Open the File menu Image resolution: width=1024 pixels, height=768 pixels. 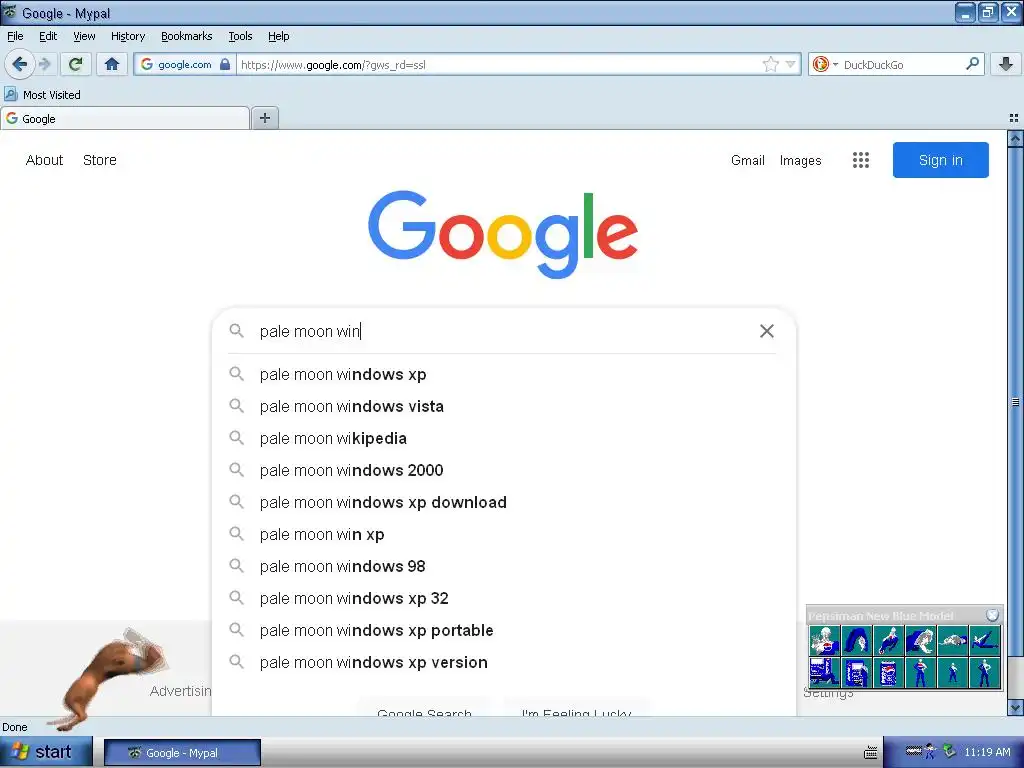coord(15,36)
